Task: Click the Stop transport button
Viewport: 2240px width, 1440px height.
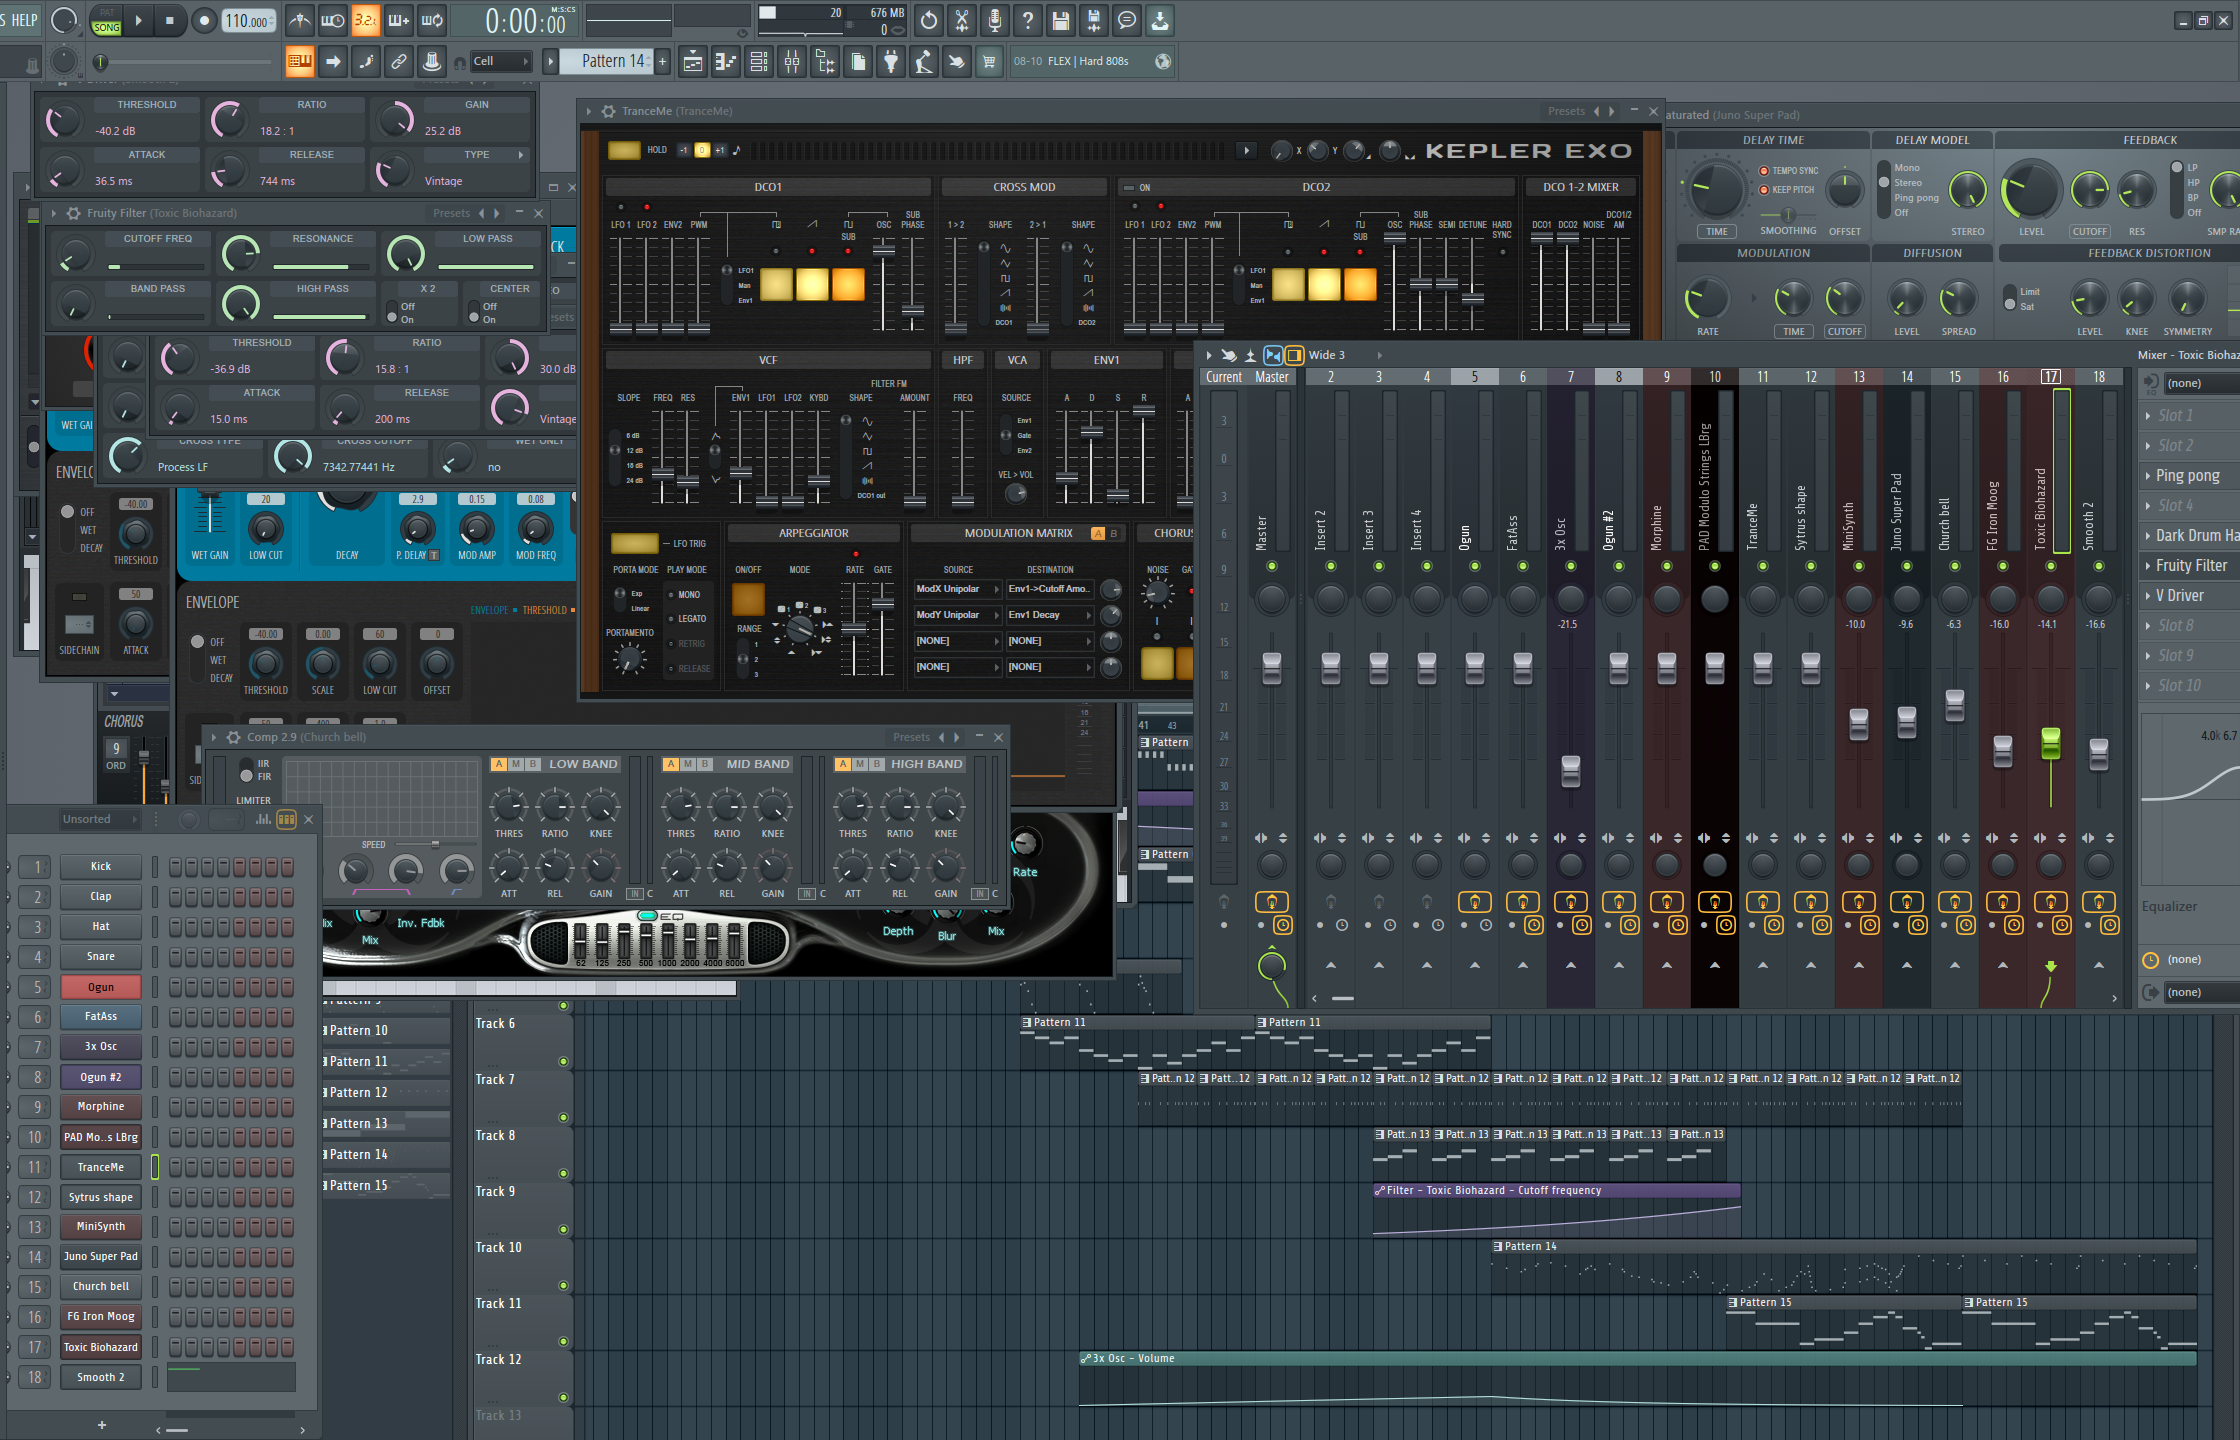Action: pyautogui.click(x=169, y=20)
